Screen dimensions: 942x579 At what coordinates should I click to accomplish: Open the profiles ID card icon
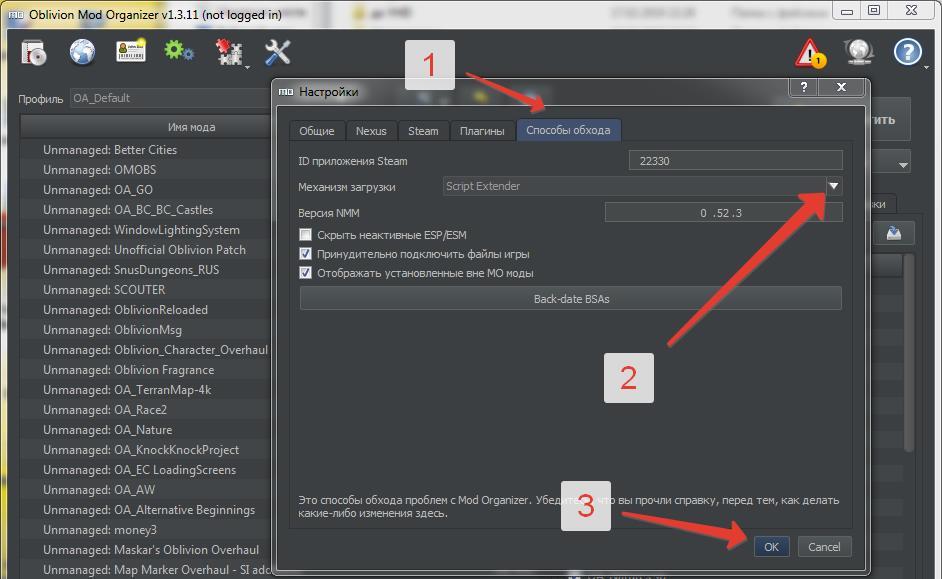point(131,52)
